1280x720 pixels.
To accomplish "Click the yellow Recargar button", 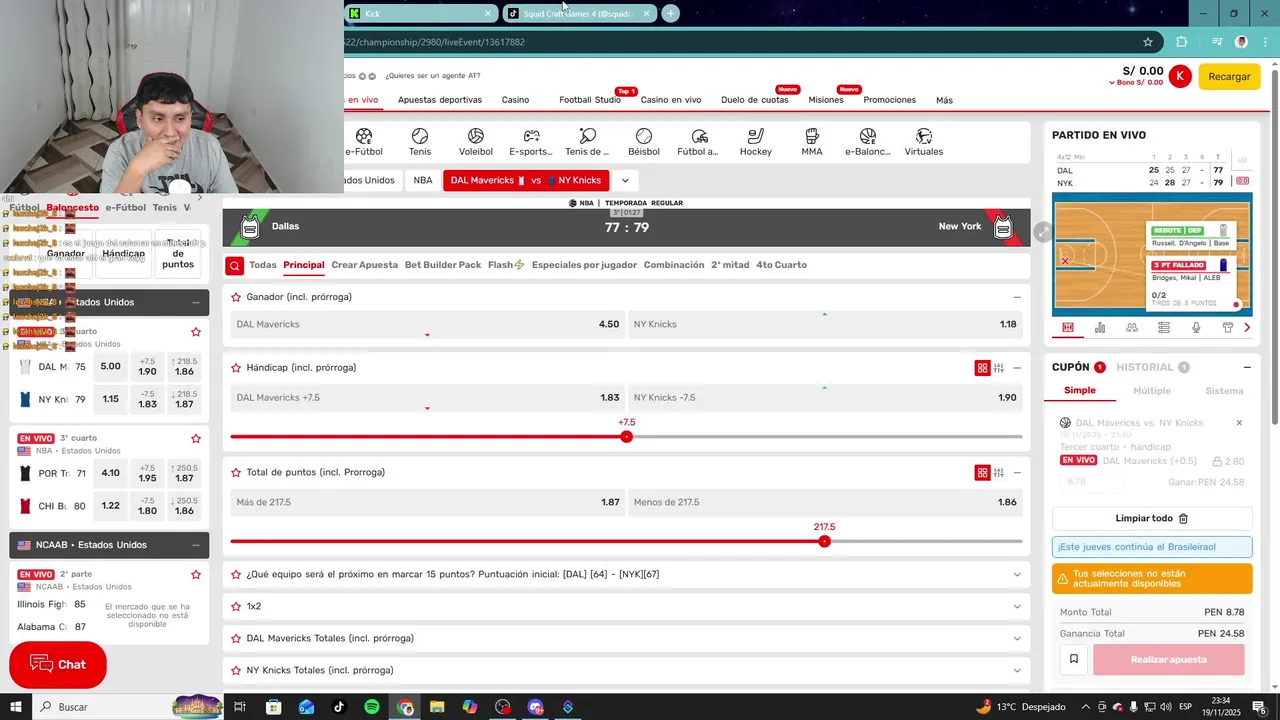I will pos(1229,76).
